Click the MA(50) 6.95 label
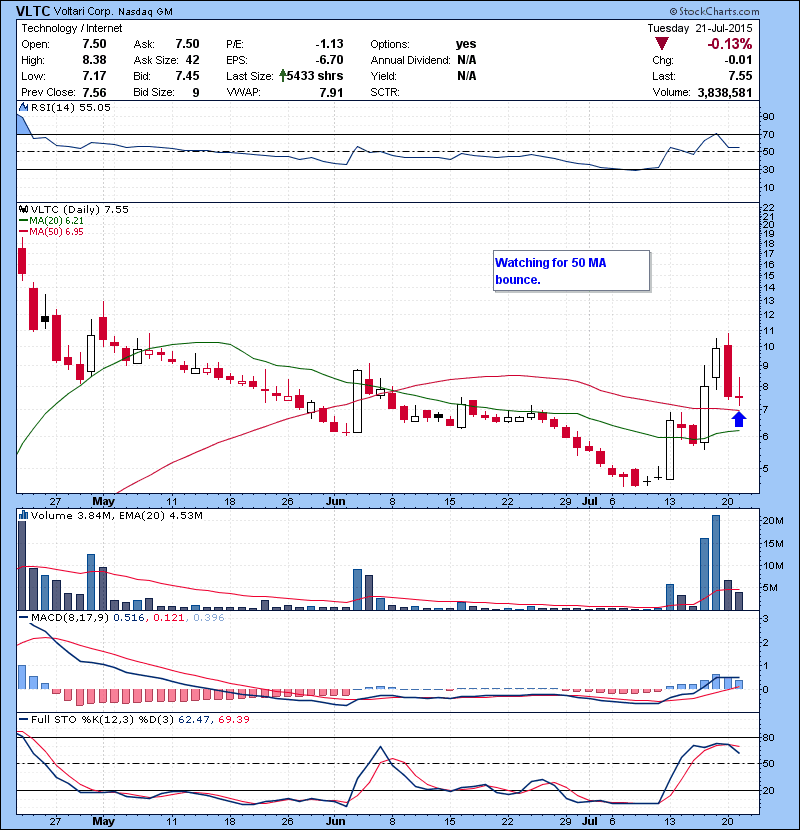Screen dimensions: 800x830 click(x=57, y=232)
